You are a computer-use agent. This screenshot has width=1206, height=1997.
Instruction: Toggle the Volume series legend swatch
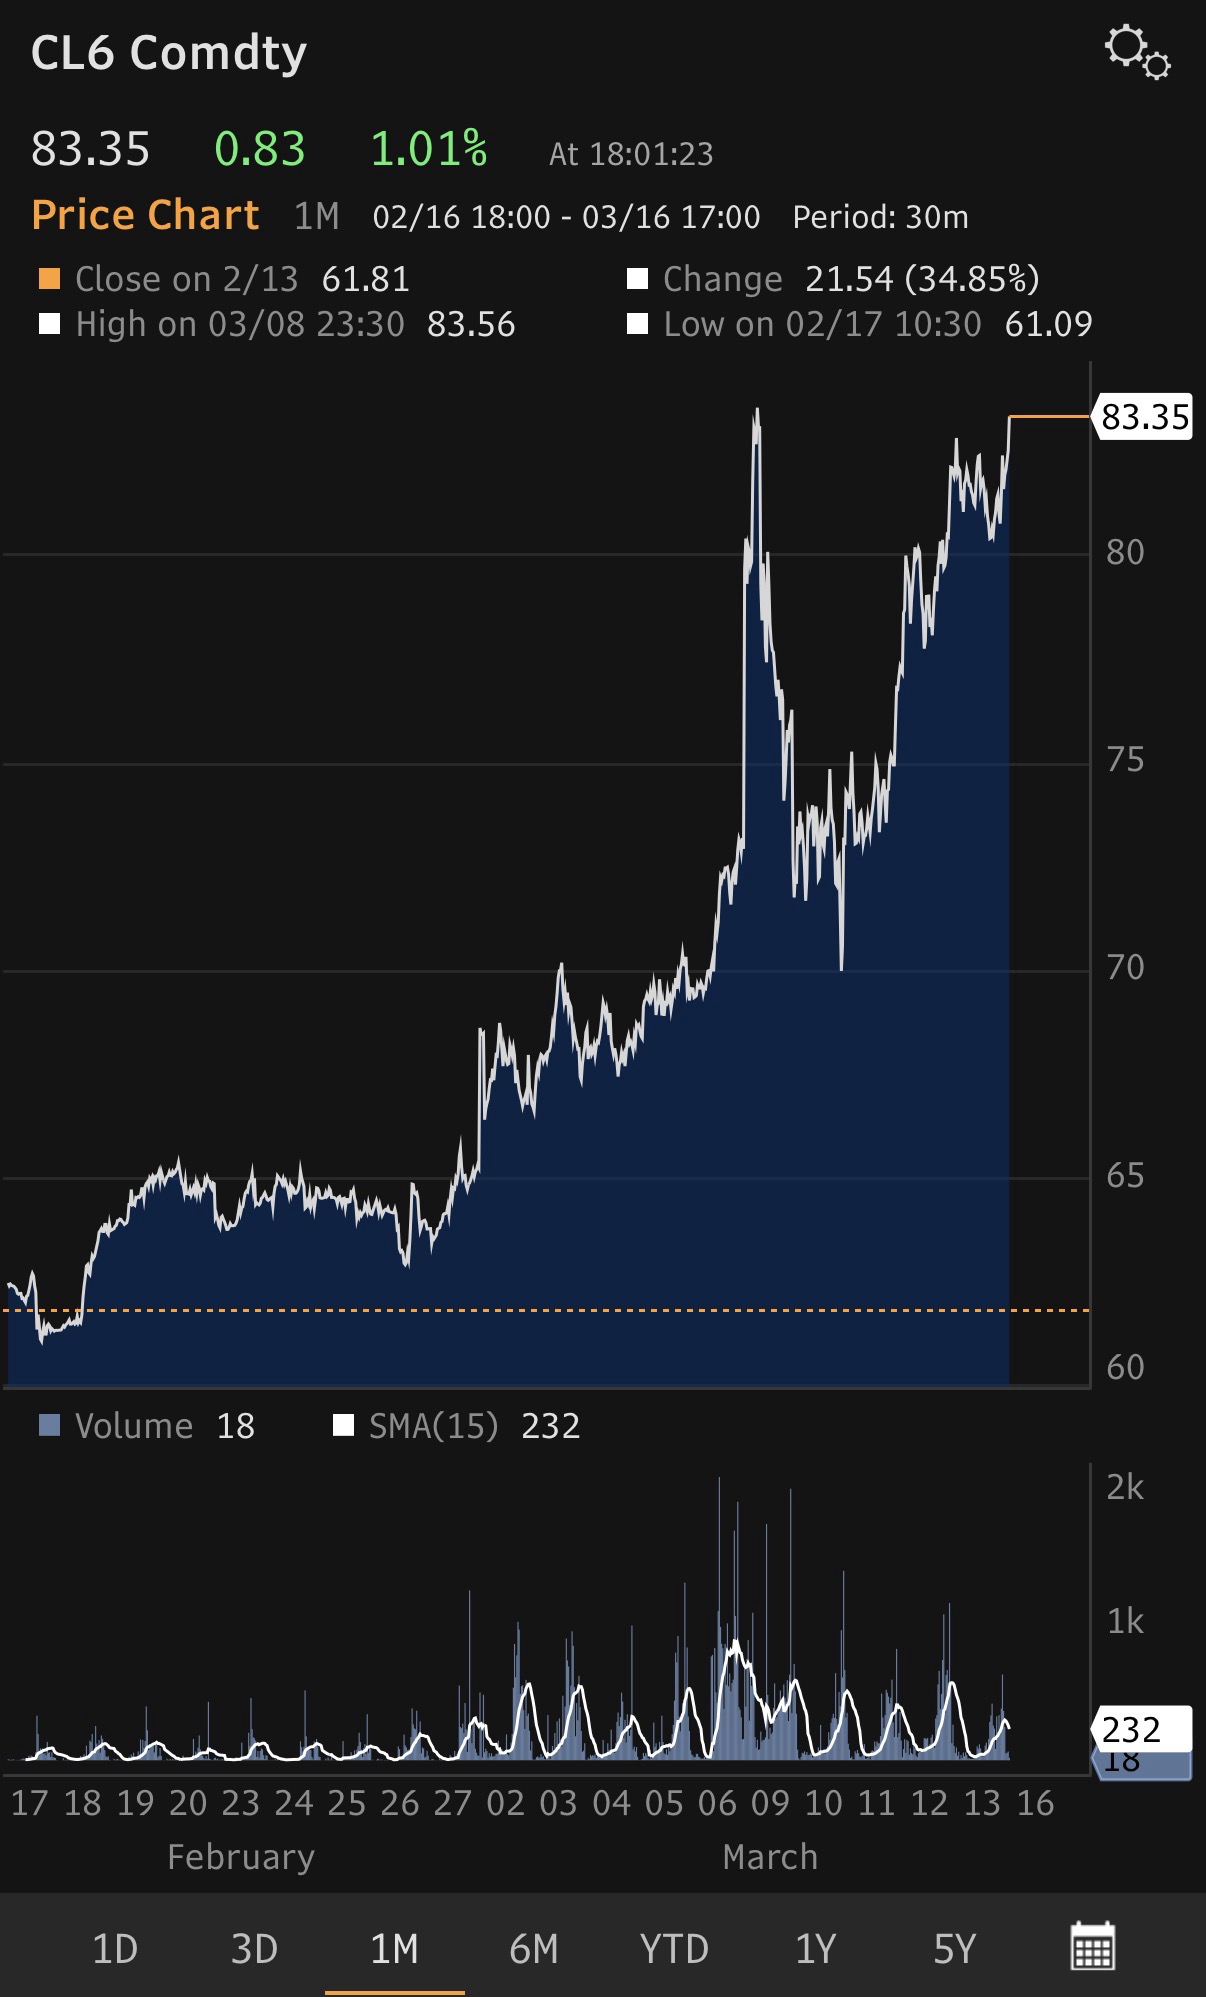49,1426
